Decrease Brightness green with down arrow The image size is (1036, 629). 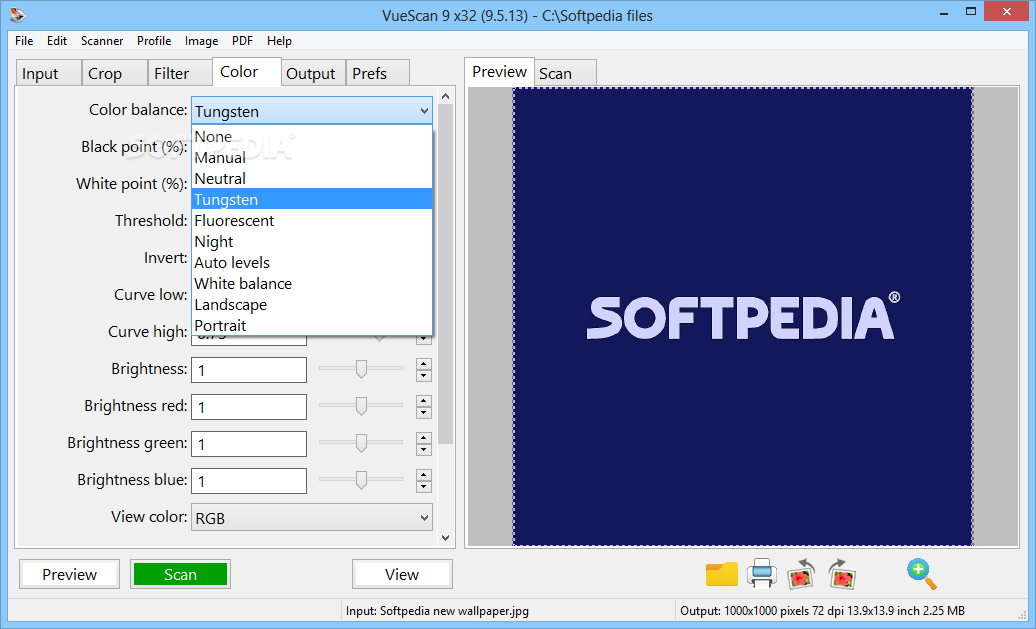[424, 450]
